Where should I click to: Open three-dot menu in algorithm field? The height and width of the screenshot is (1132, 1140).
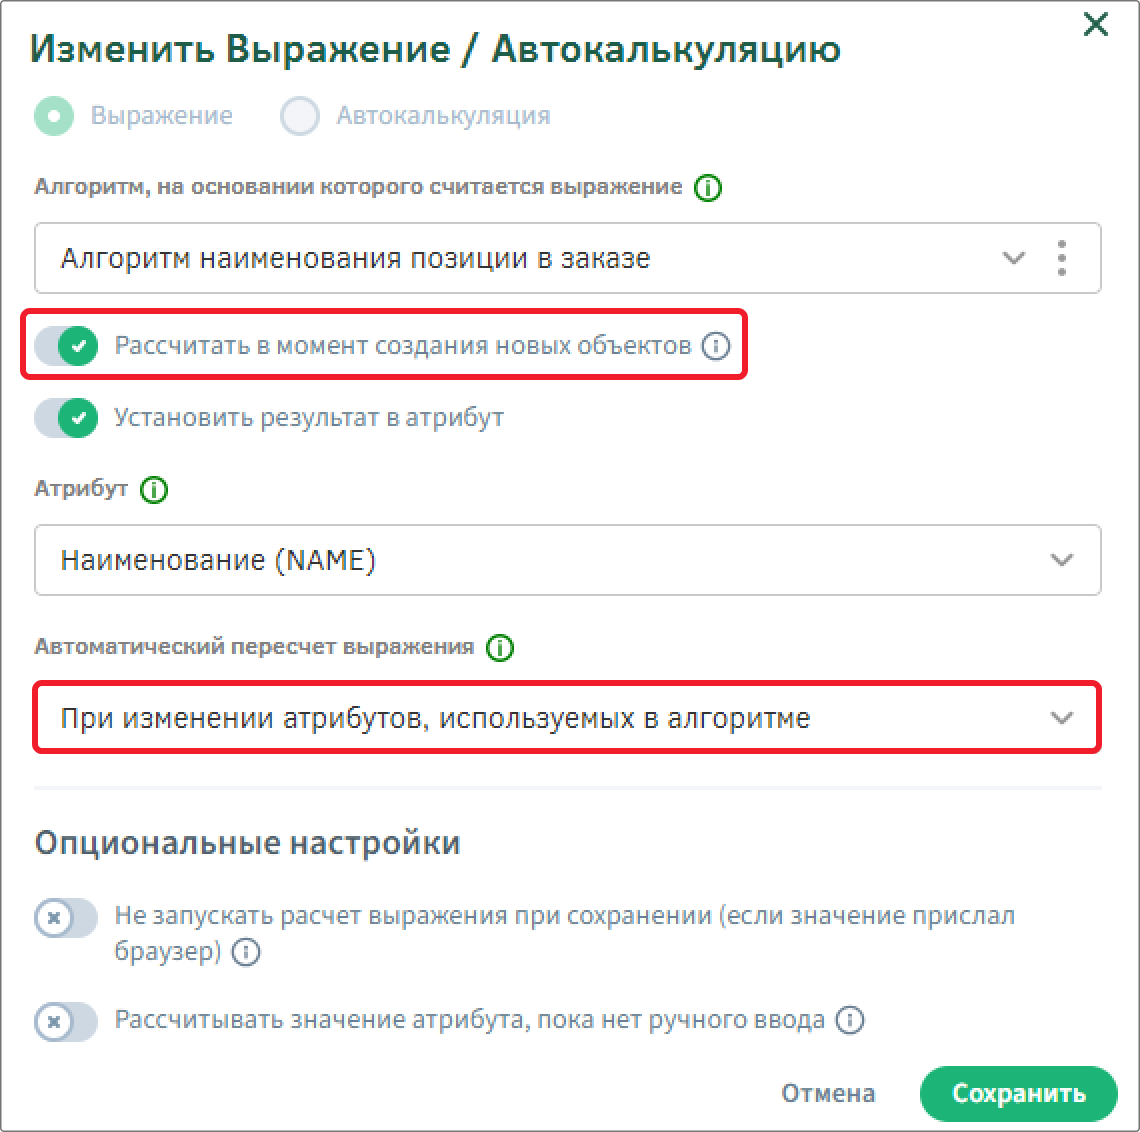(x=1061, y=258)
